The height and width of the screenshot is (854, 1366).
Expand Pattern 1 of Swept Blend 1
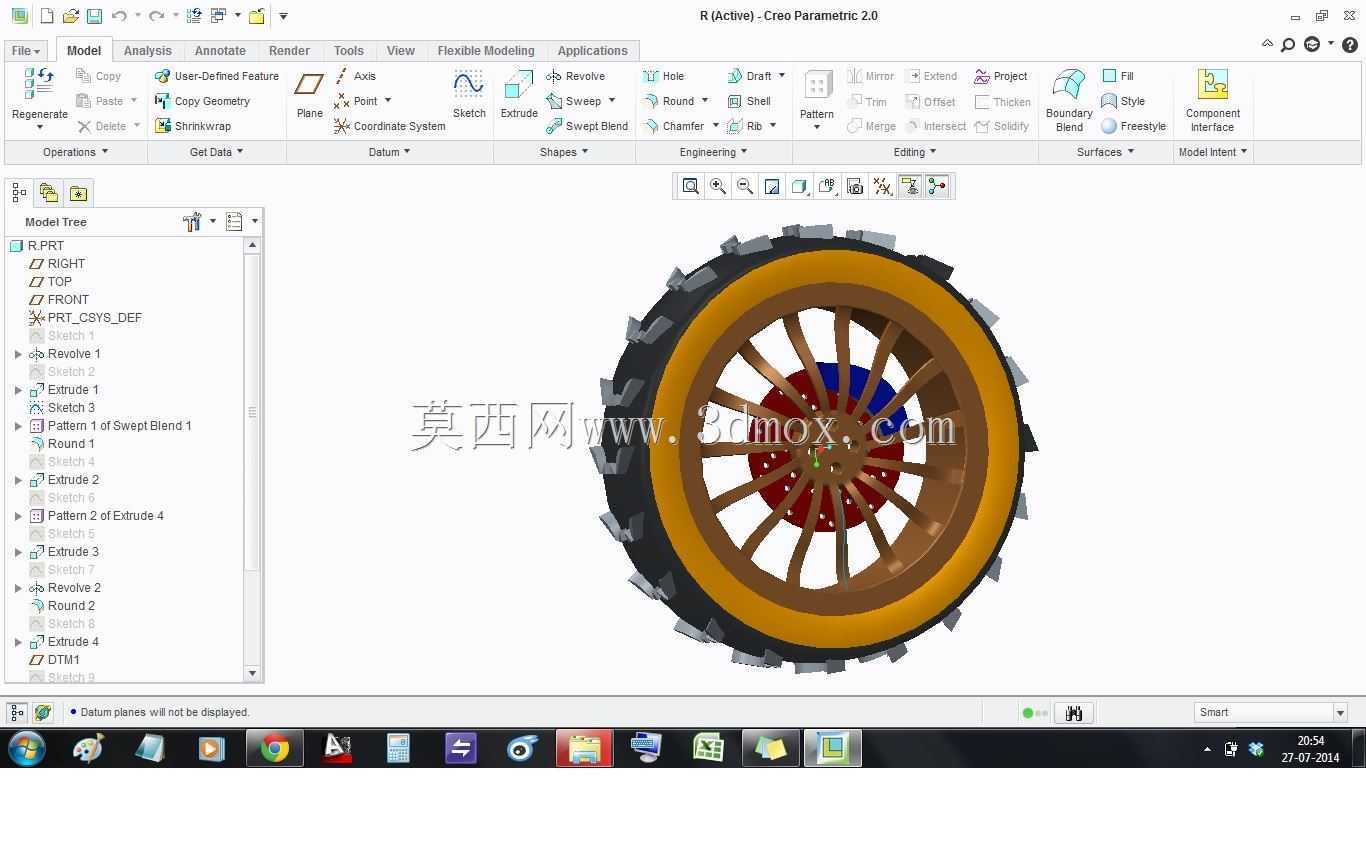(18, 426)
